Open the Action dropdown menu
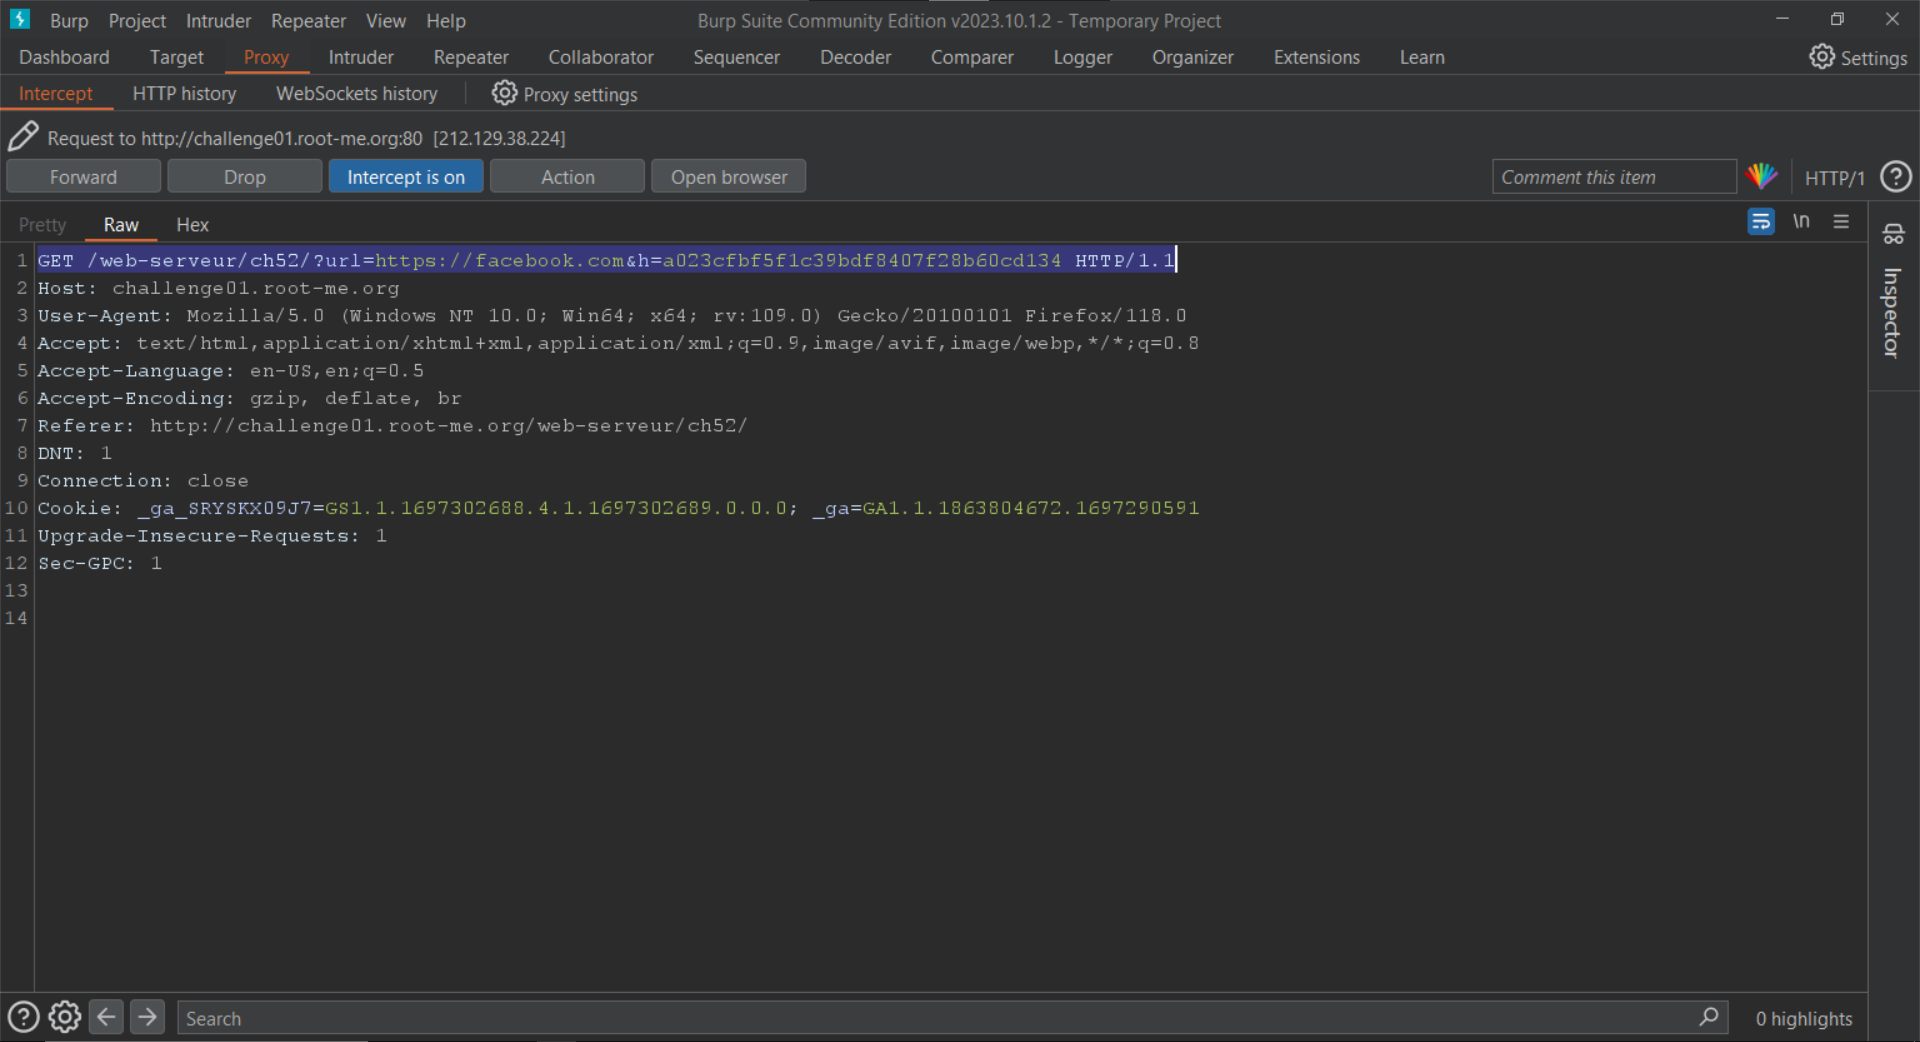1920x1042 pixels. [567, 177]
